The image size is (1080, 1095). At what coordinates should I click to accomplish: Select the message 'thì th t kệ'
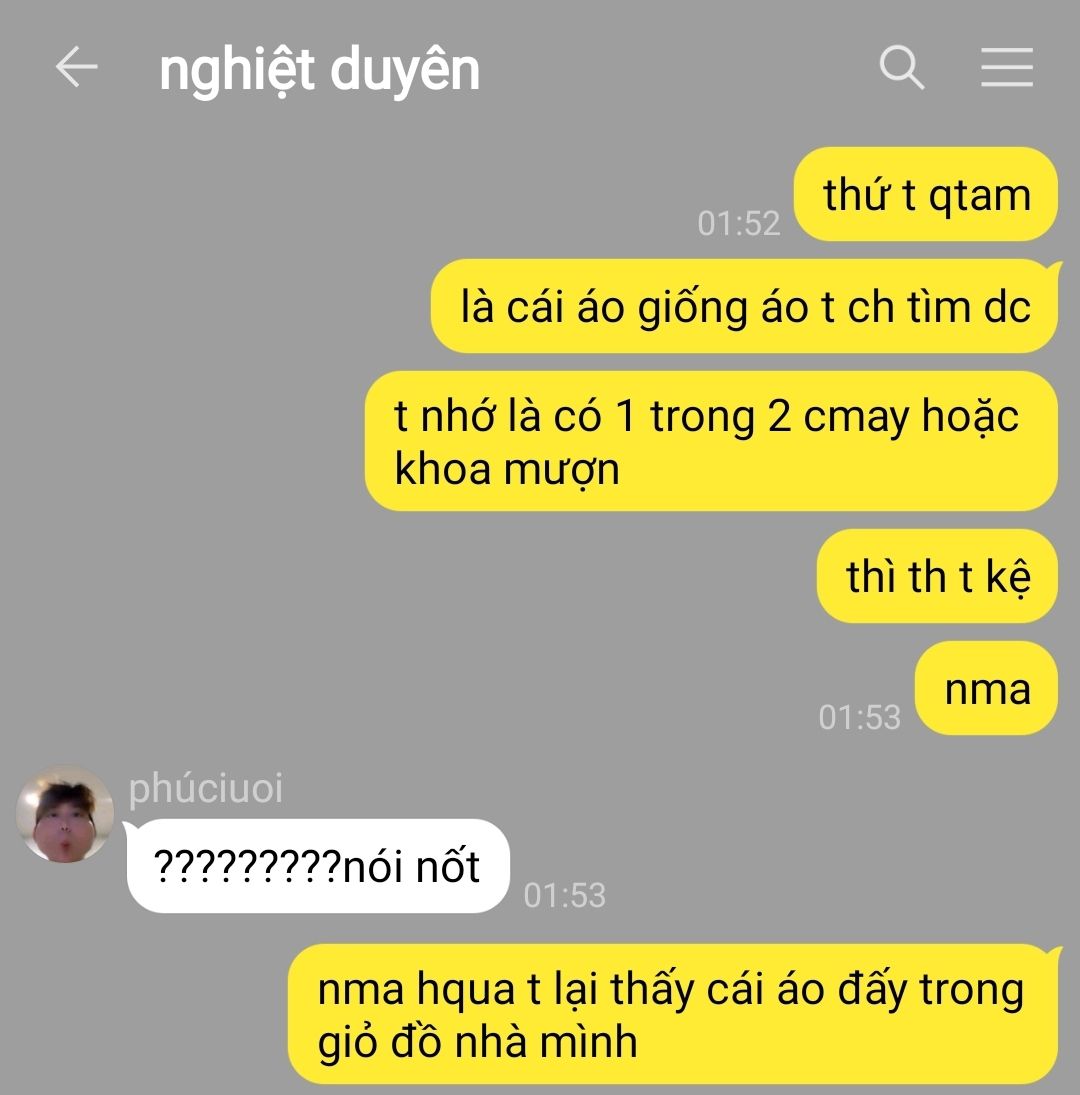(938, 576)
